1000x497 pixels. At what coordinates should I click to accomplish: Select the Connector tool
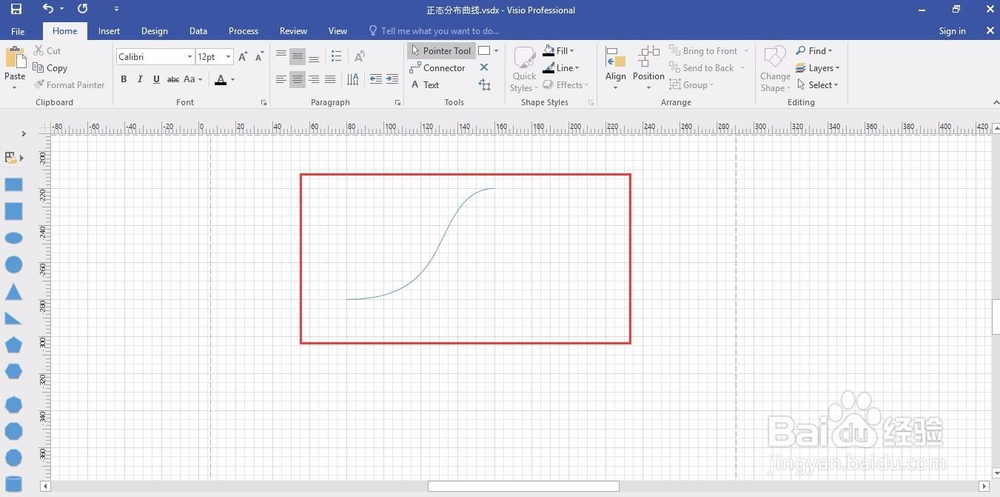click(x=438, y=68)
